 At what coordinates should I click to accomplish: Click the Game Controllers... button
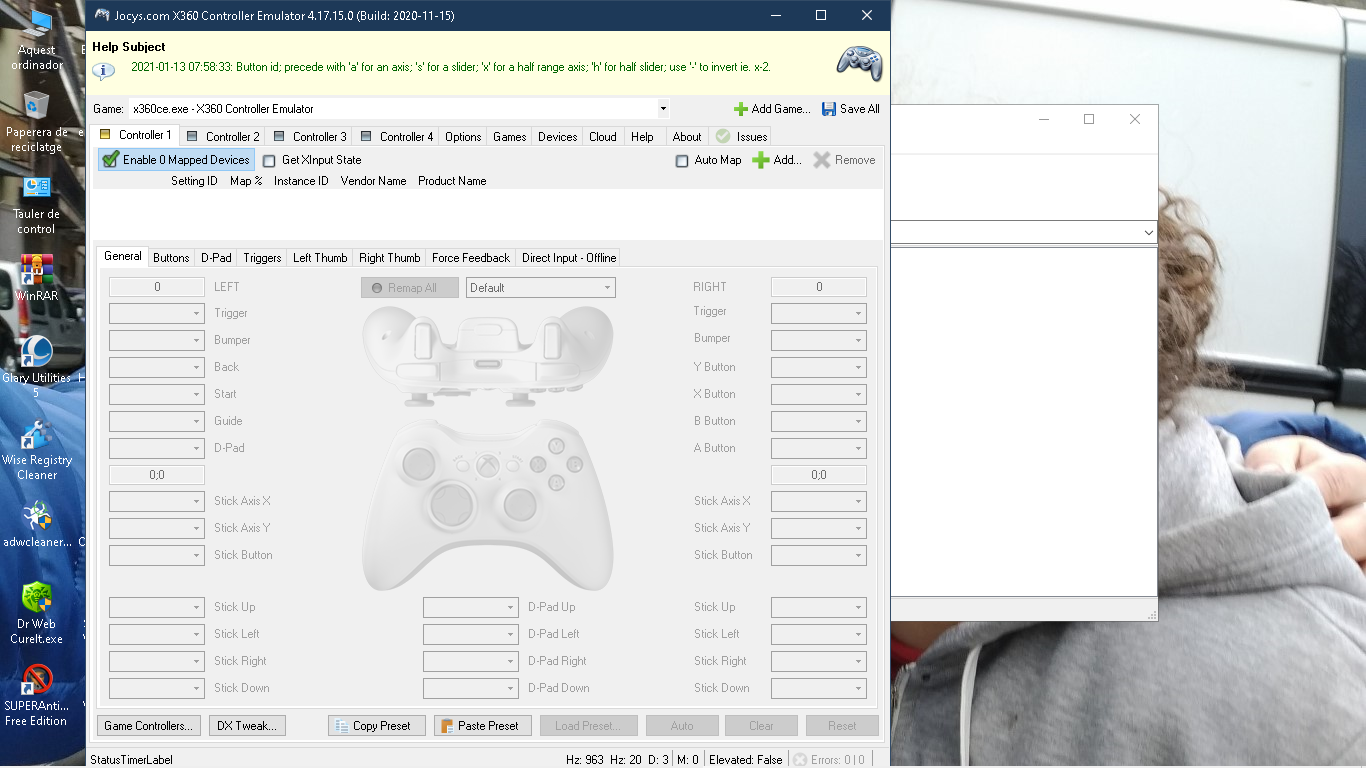149,726
